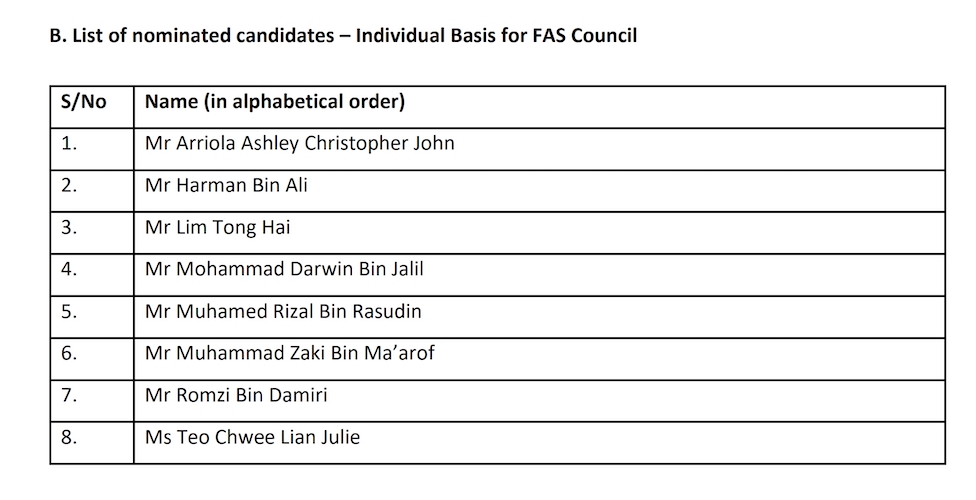Select the Mr Lim Tong Hai row
Viewport: 976px width, 500px height.
pos(217,228)
